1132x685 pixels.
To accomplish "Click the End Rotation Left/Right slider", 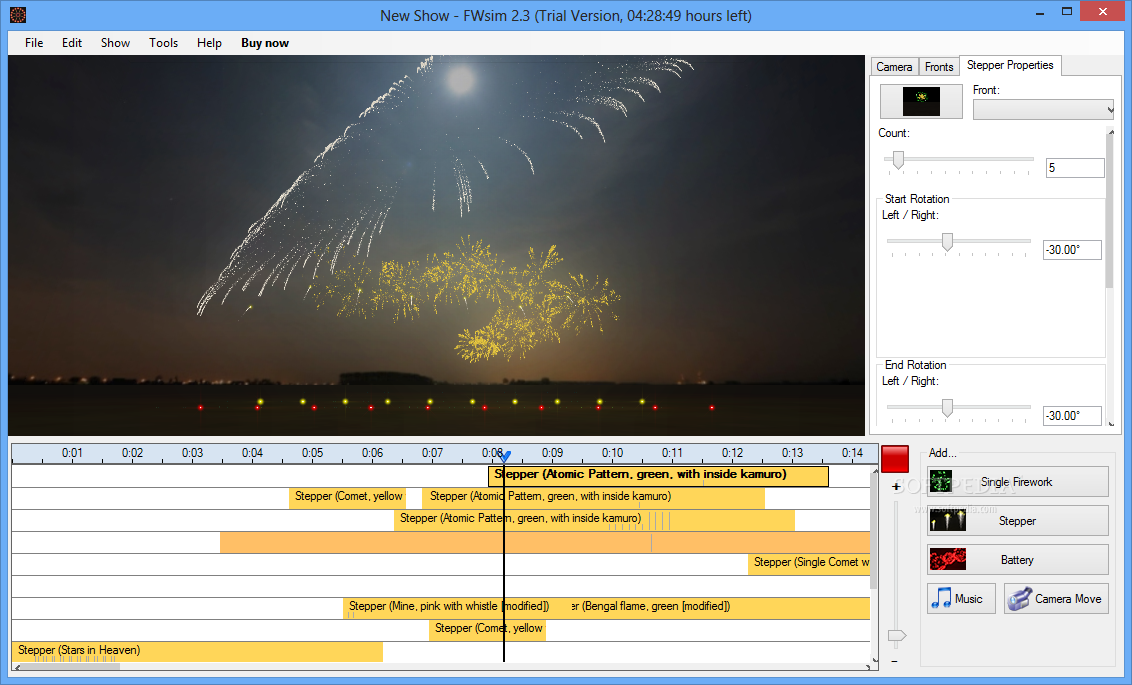I will (959, 409).
